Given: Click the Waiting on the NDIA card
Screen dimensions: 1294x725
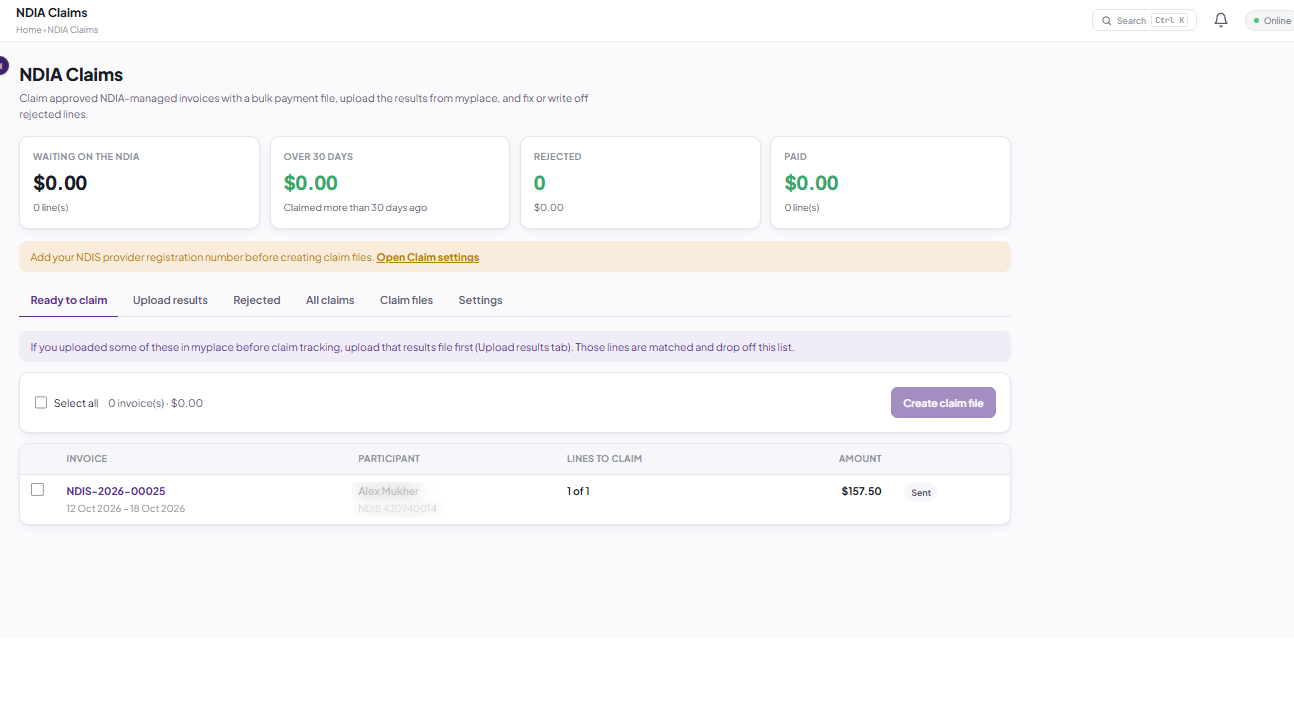Looking at the screenshot, I should (x=139, y=182).
